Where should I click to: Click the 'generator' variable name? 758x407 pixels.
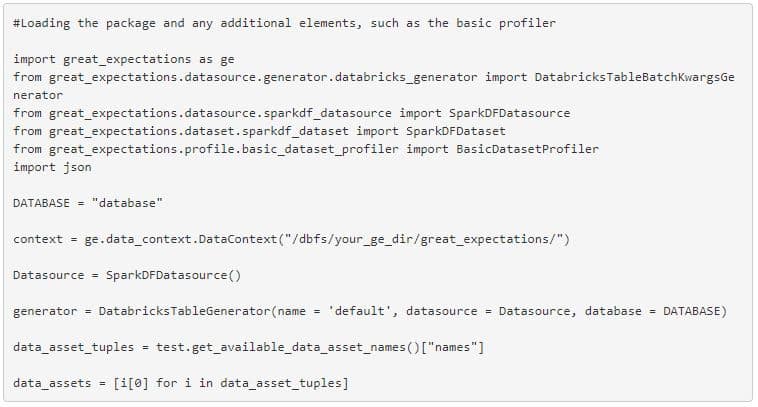(x=45, y=311)
